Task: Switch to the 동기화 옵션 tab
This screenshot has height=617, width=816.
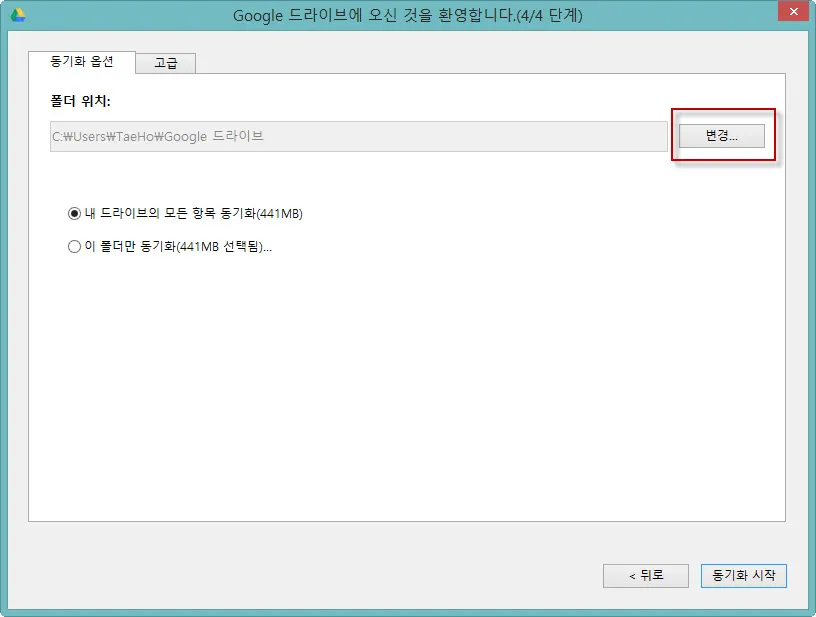Action: [82, 62]
